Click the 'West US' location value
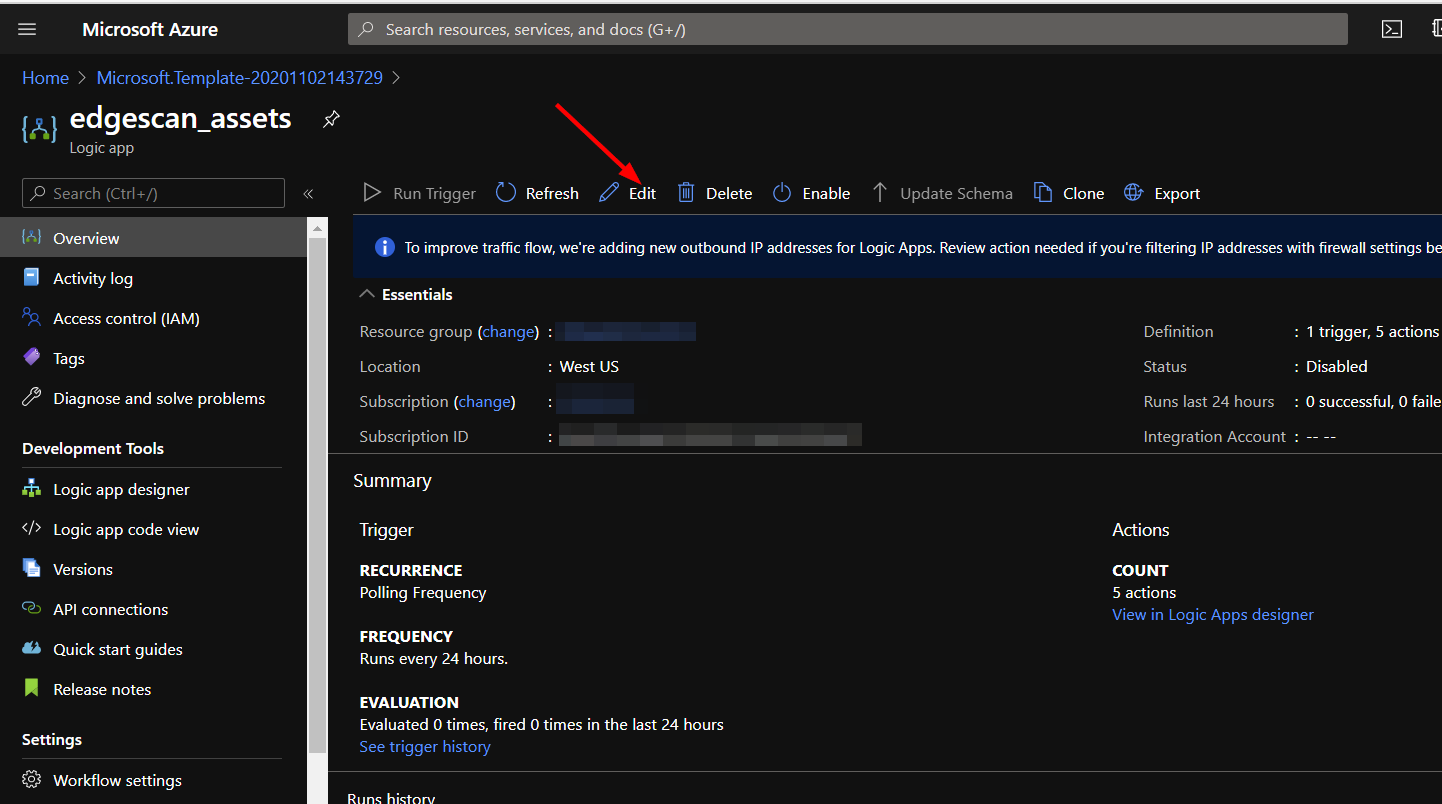 pos(589,366)
